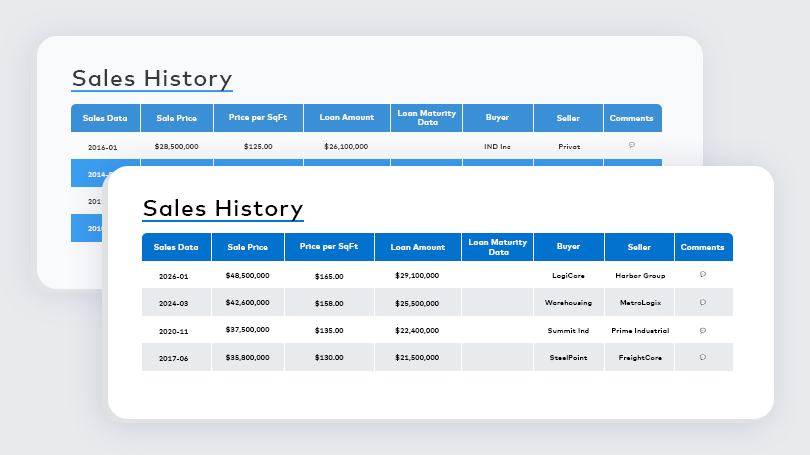Click the SteelPoint buyer cell
The height and width of the screenshot is (455, 810).
568,357
